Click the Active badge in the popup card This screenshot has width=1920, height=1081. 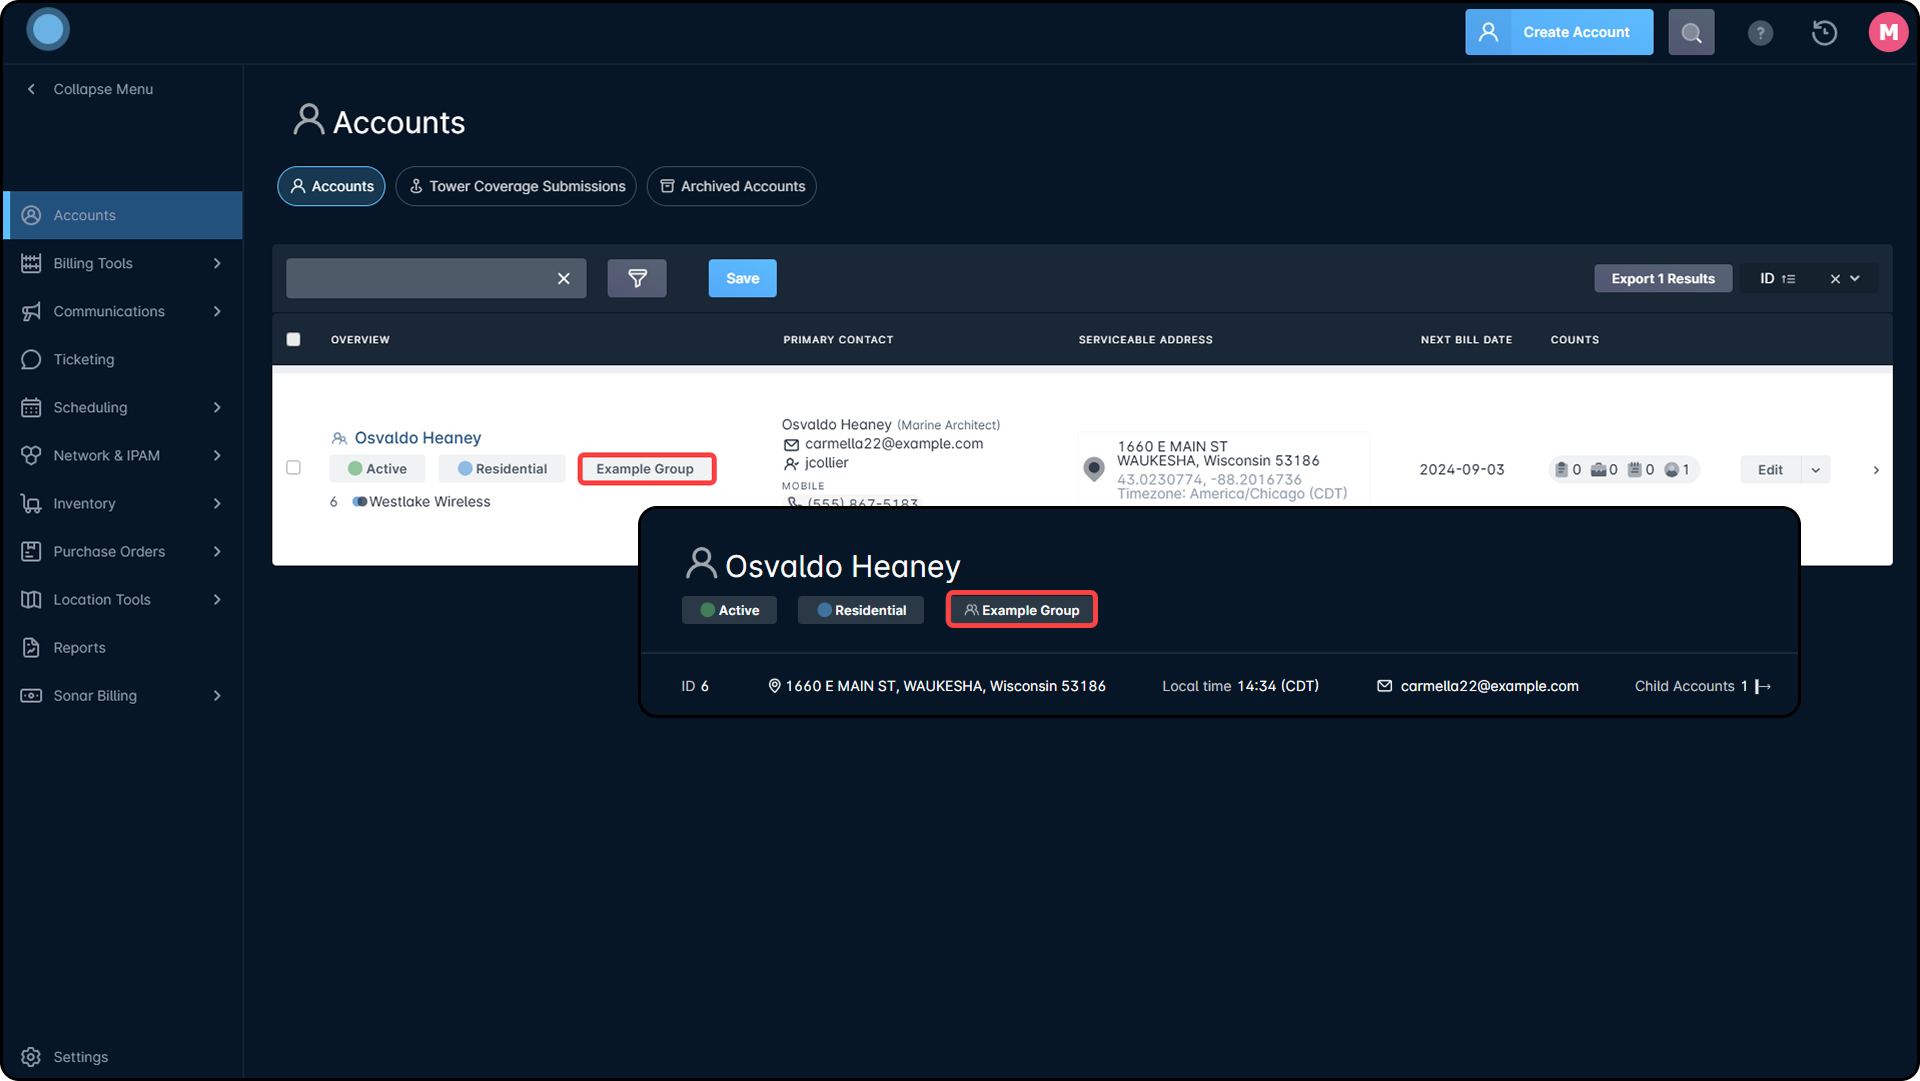point(729,610)
